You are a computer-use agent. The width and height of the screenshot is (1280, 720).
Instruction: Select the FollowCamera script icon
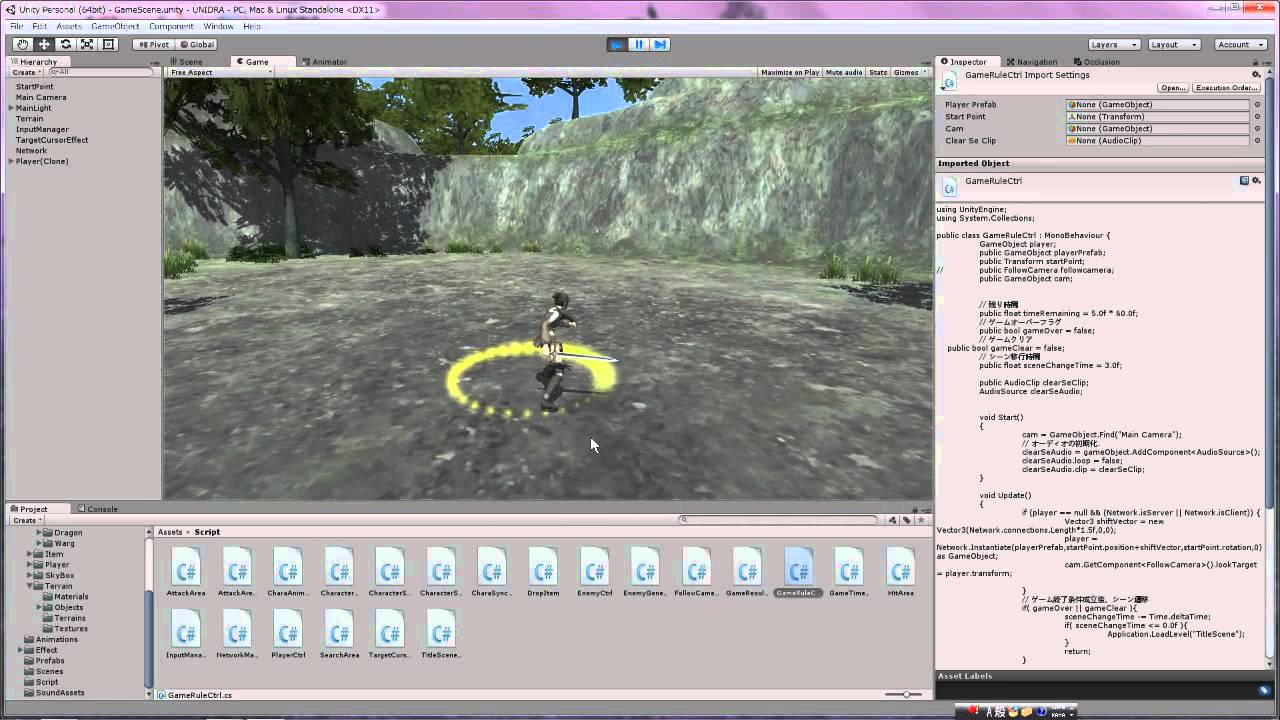[x=696, y=567]
